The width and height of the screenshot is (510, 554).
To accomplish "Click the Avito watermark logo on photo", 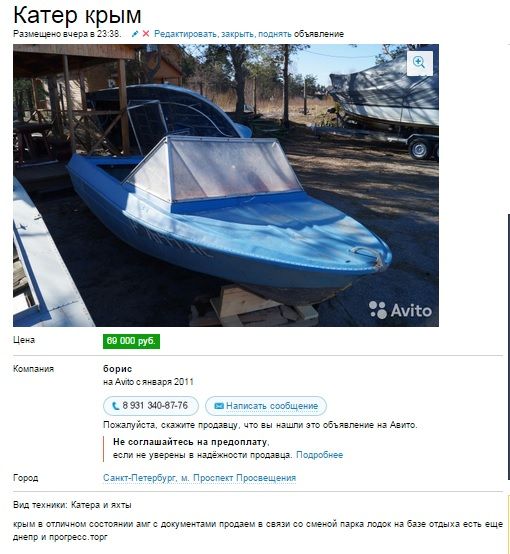I will point(400,310).
